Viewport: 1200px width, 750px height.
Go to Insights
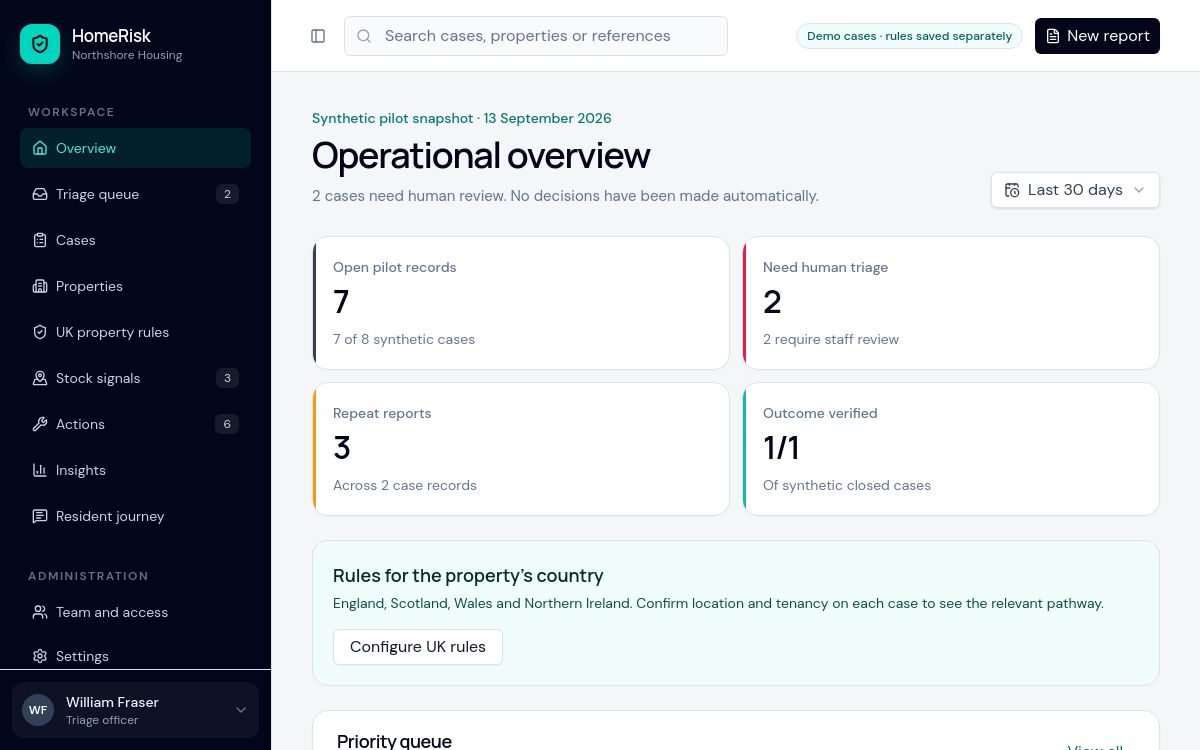coord(135,470)
